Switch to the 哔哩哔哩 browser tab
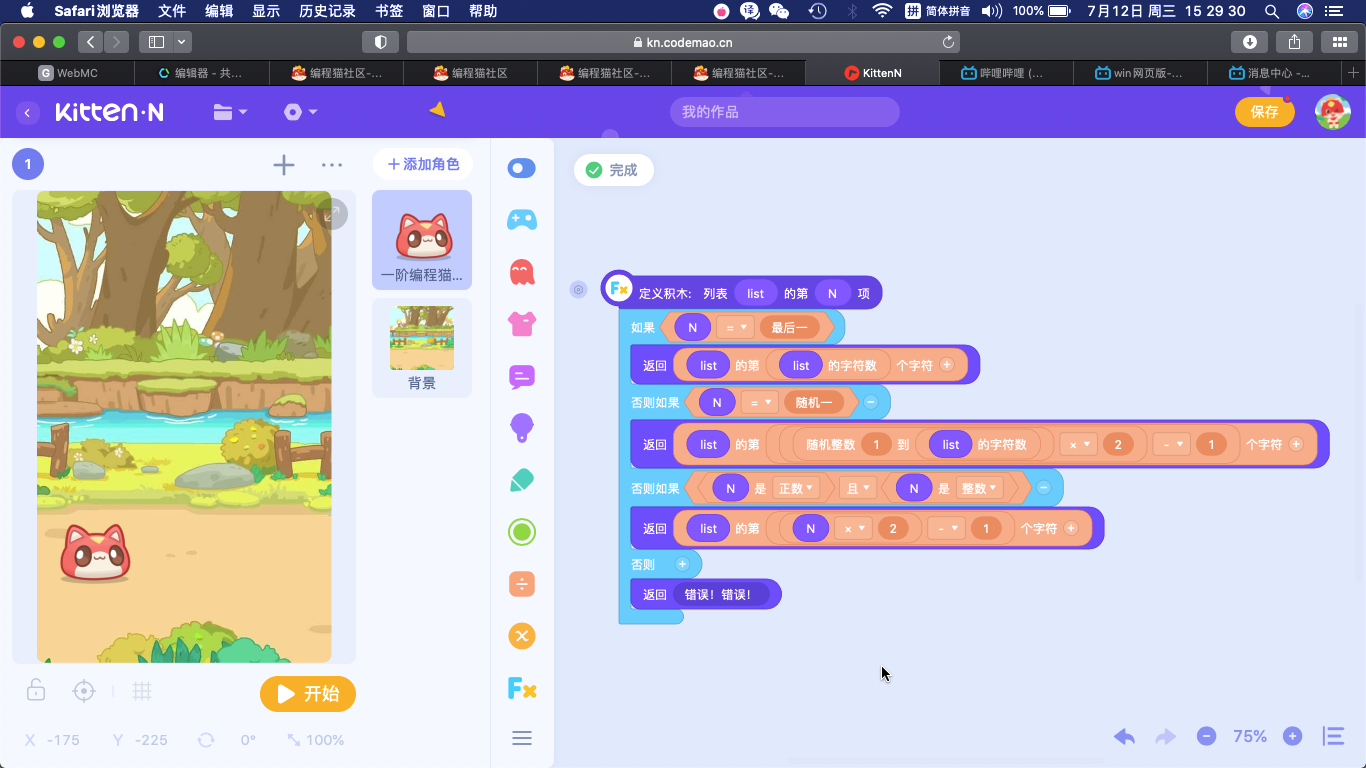This screenshot has width=1366, height=768. 1005,73
